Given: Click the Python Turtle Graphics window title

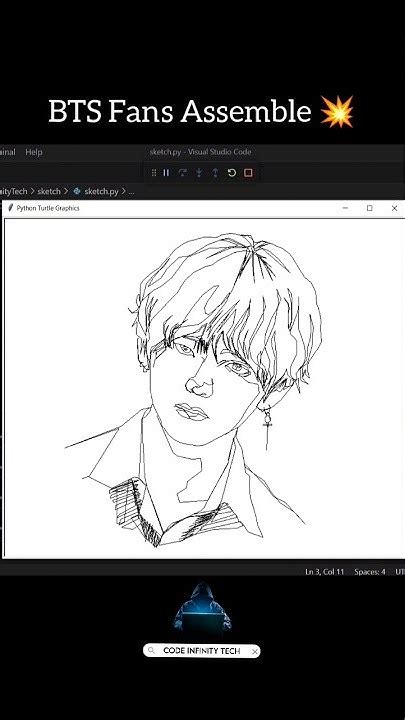Looking at the screenshot, I should tap(48, 208).
